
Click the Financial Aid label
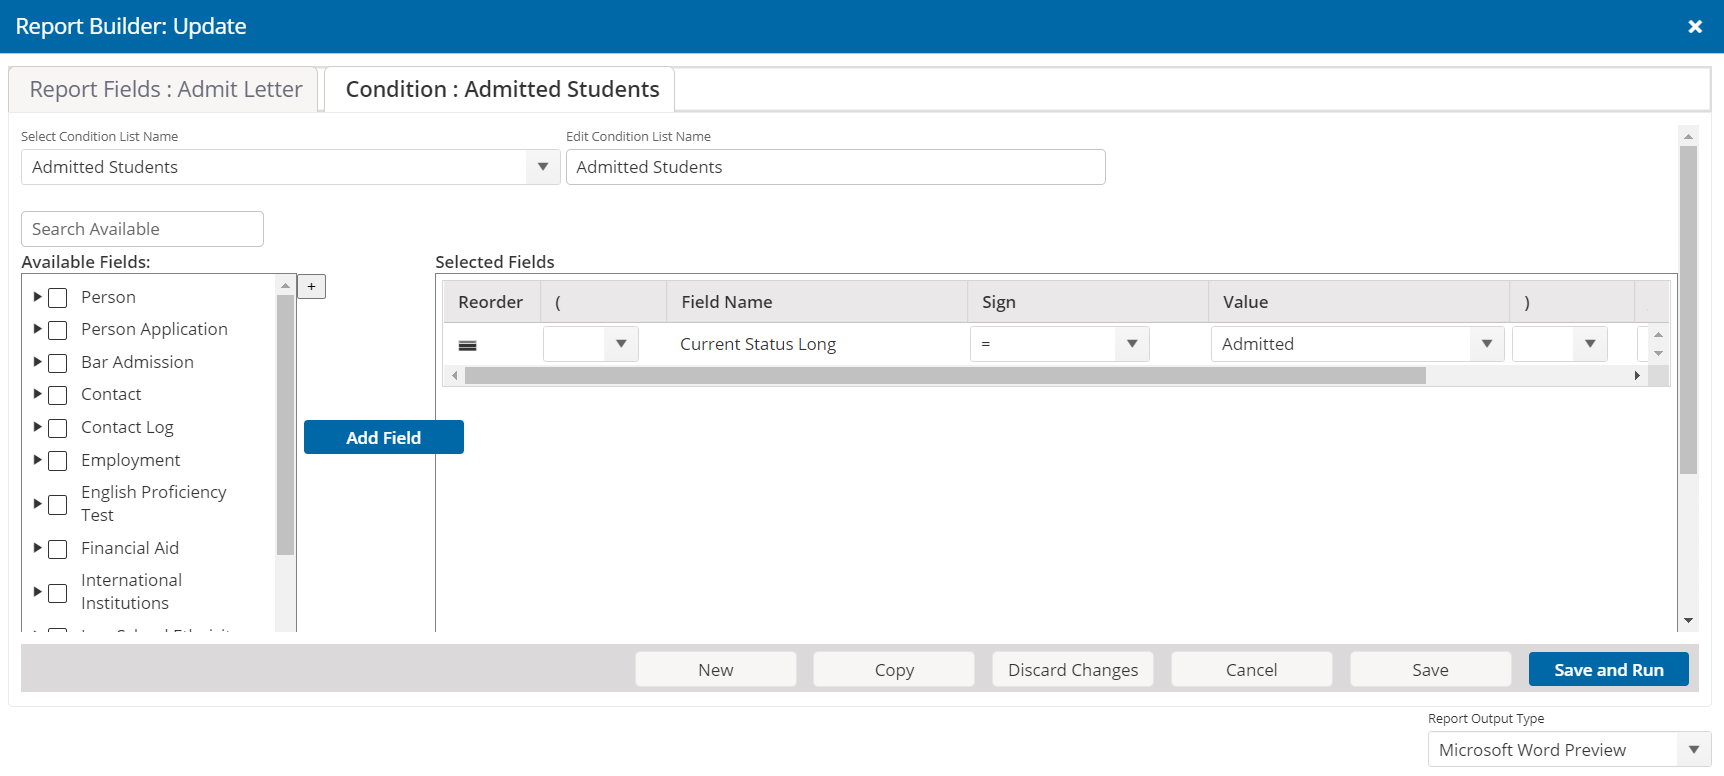click(x=130, y=548)
